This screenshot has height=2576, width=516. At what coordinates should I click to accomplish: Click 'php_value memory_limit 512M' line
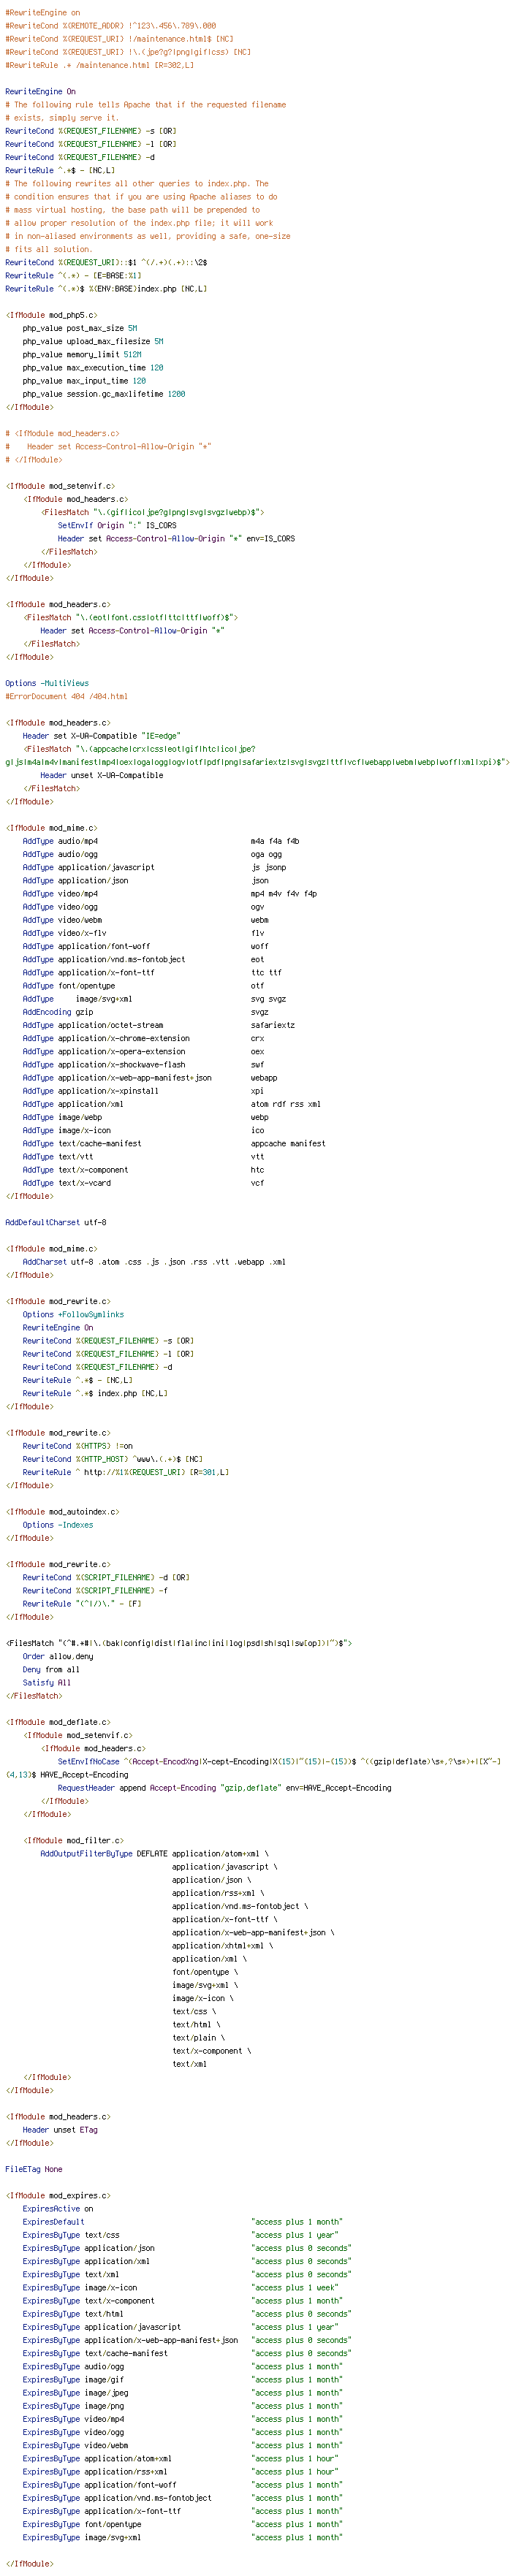pyautogui.click(x=82, y=354)
